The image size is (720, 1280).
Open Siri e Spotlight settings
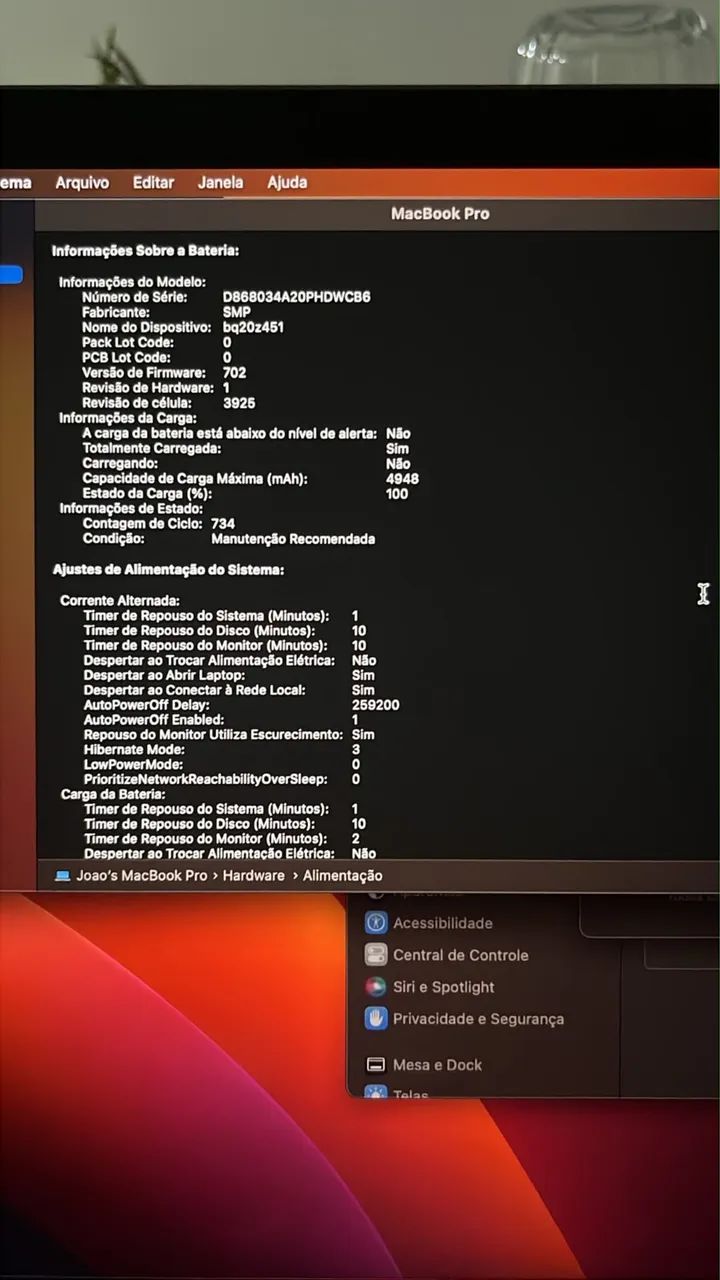(443, 987)
